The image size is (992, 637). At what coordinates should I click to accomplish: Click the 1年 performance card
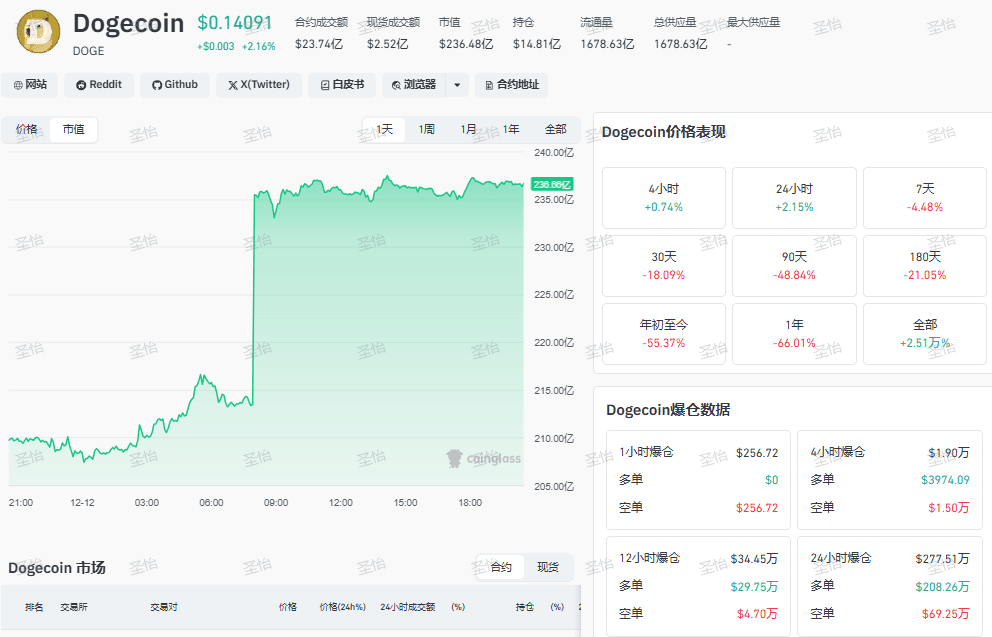[794, 334]
